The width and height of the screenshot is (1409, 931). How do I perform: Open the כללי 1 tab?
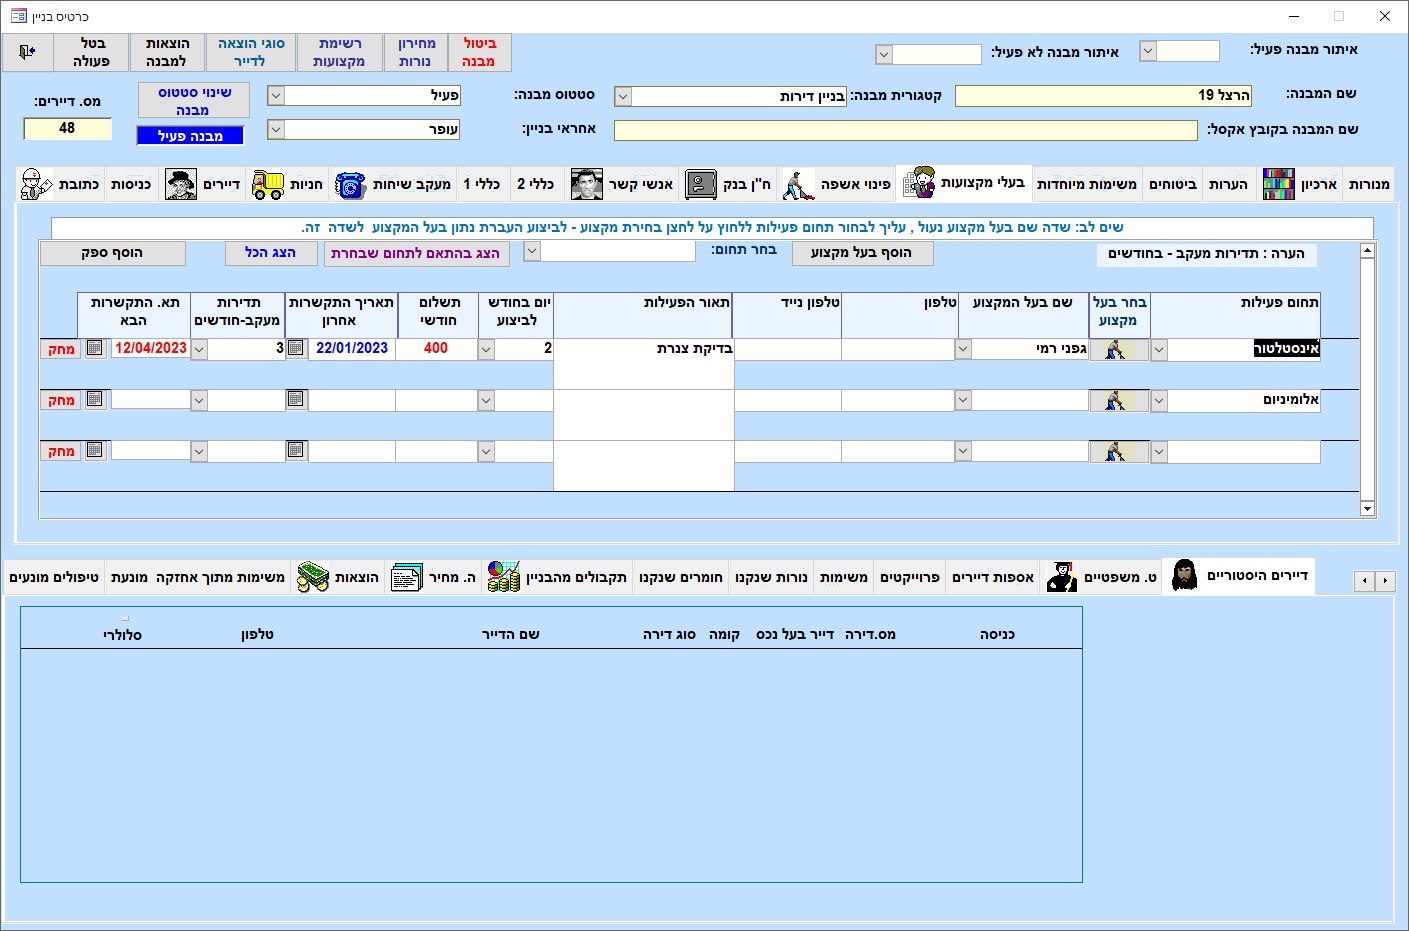482,184
